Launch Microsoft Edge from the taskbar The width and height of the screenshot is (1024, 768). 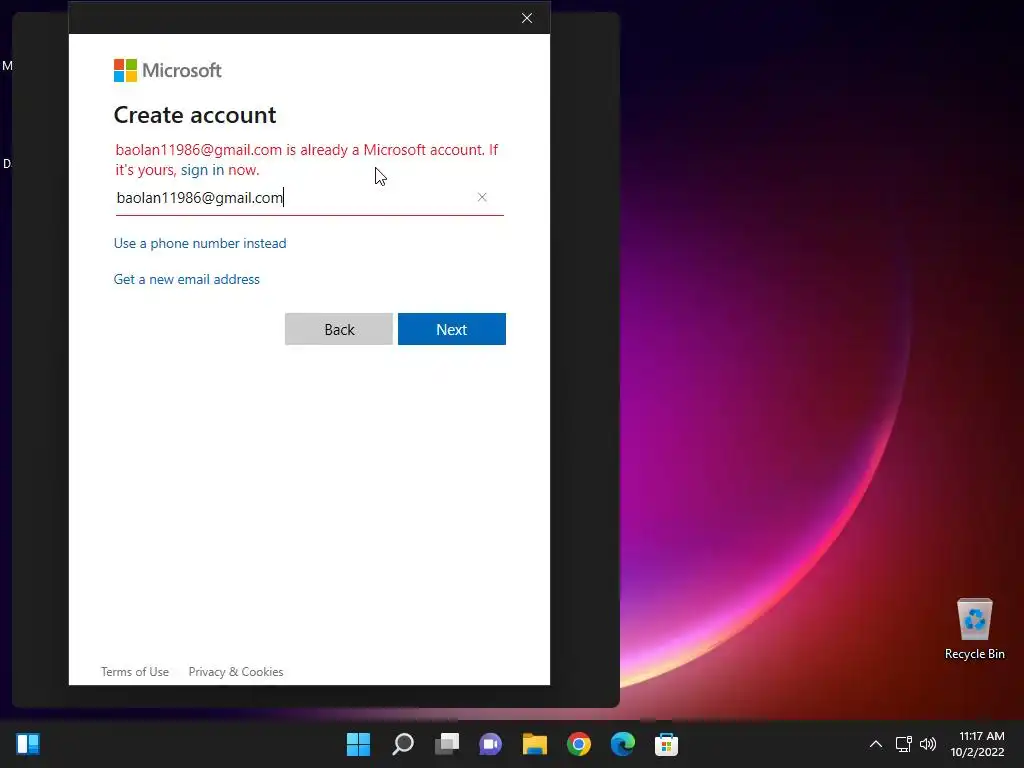pos(622,744)
